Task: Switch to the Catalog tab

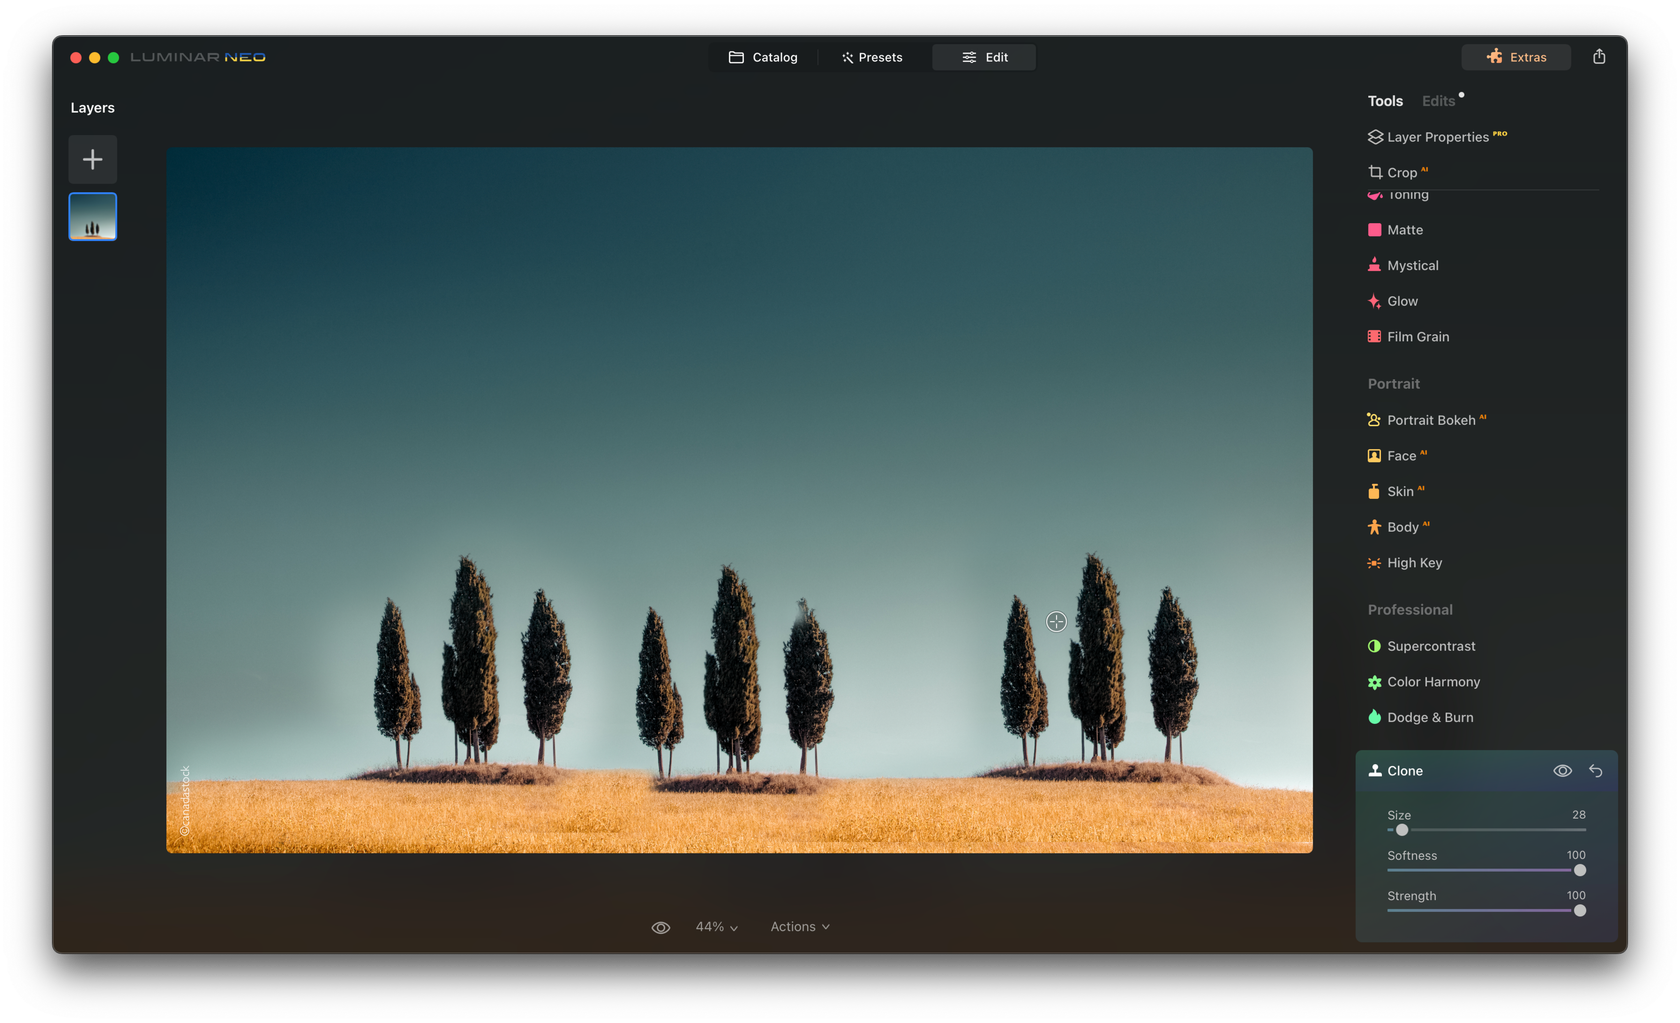Action: pyautogui.click(x=763, y=57)
